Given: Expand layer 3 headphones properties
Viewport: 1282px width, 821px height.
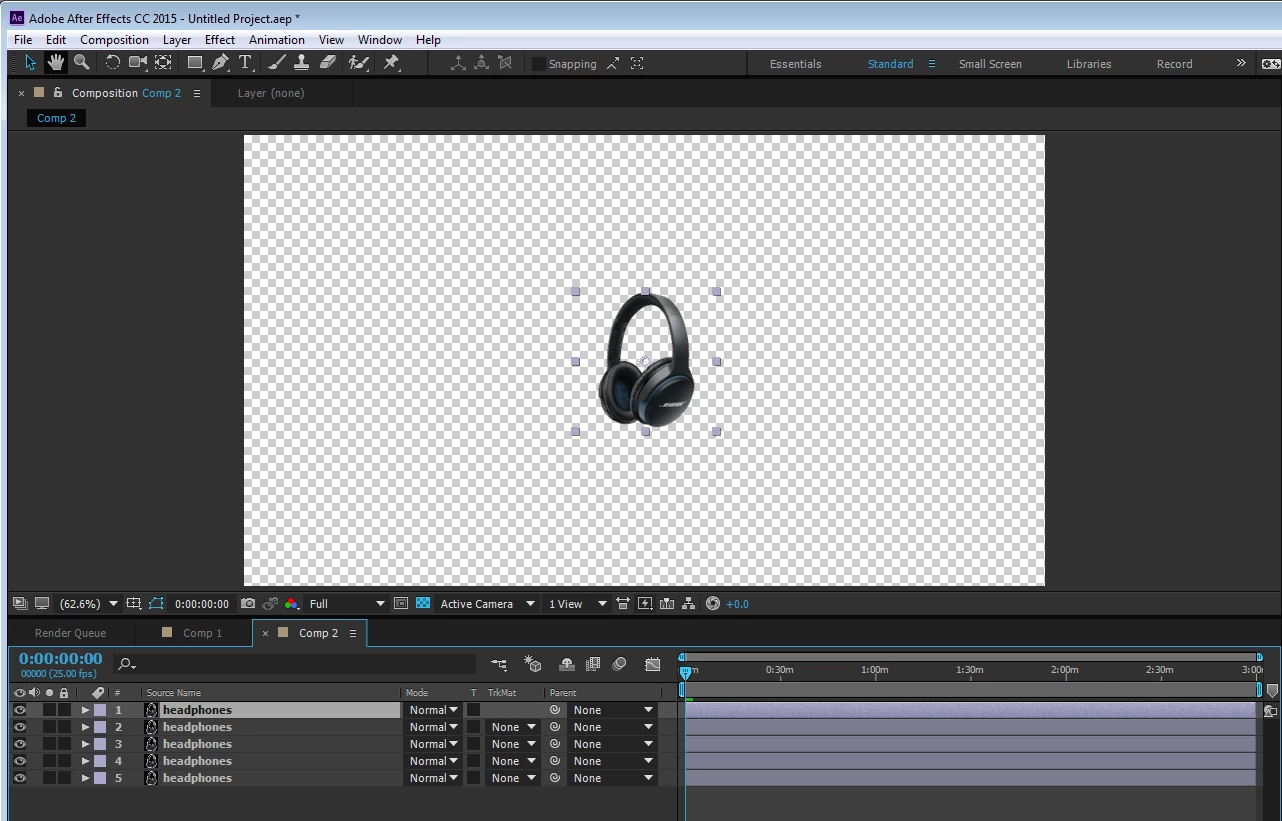Looking at the screenshot, I should (85, 744).
